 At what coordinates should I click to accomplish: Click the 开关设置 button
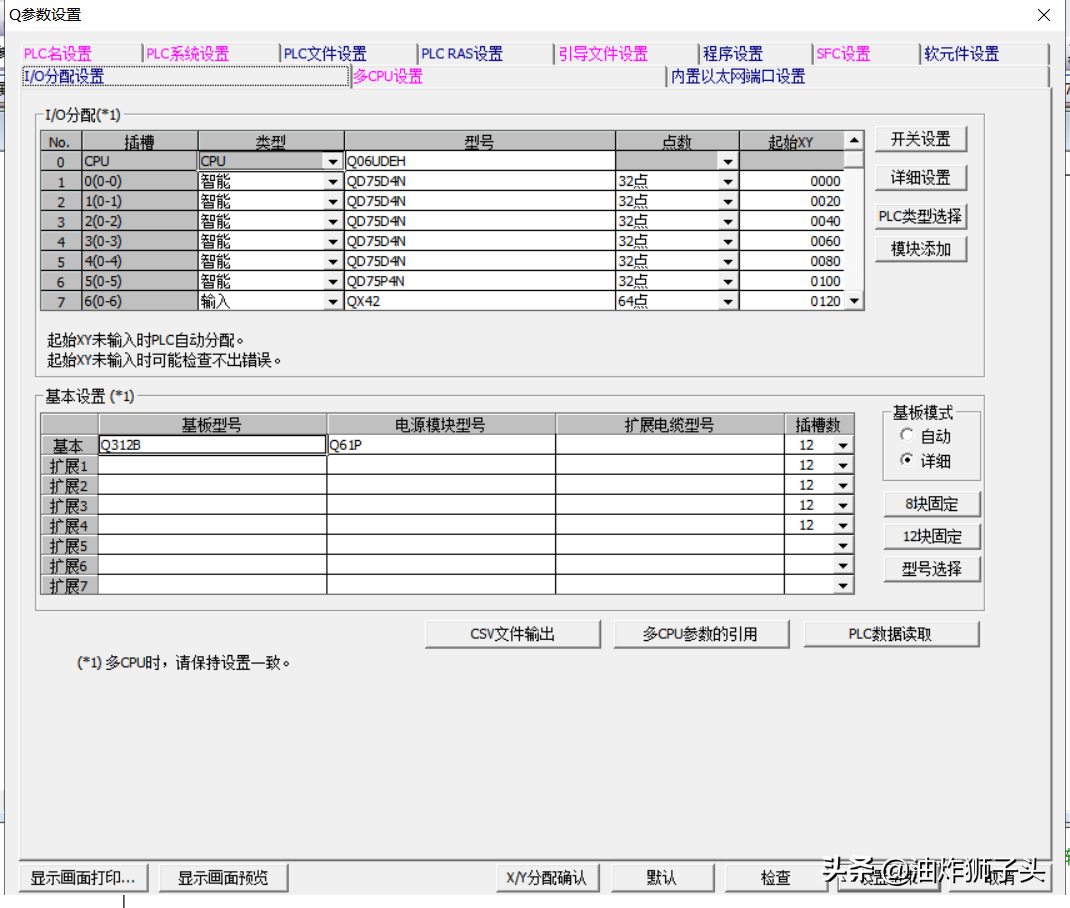pos(920,139)
